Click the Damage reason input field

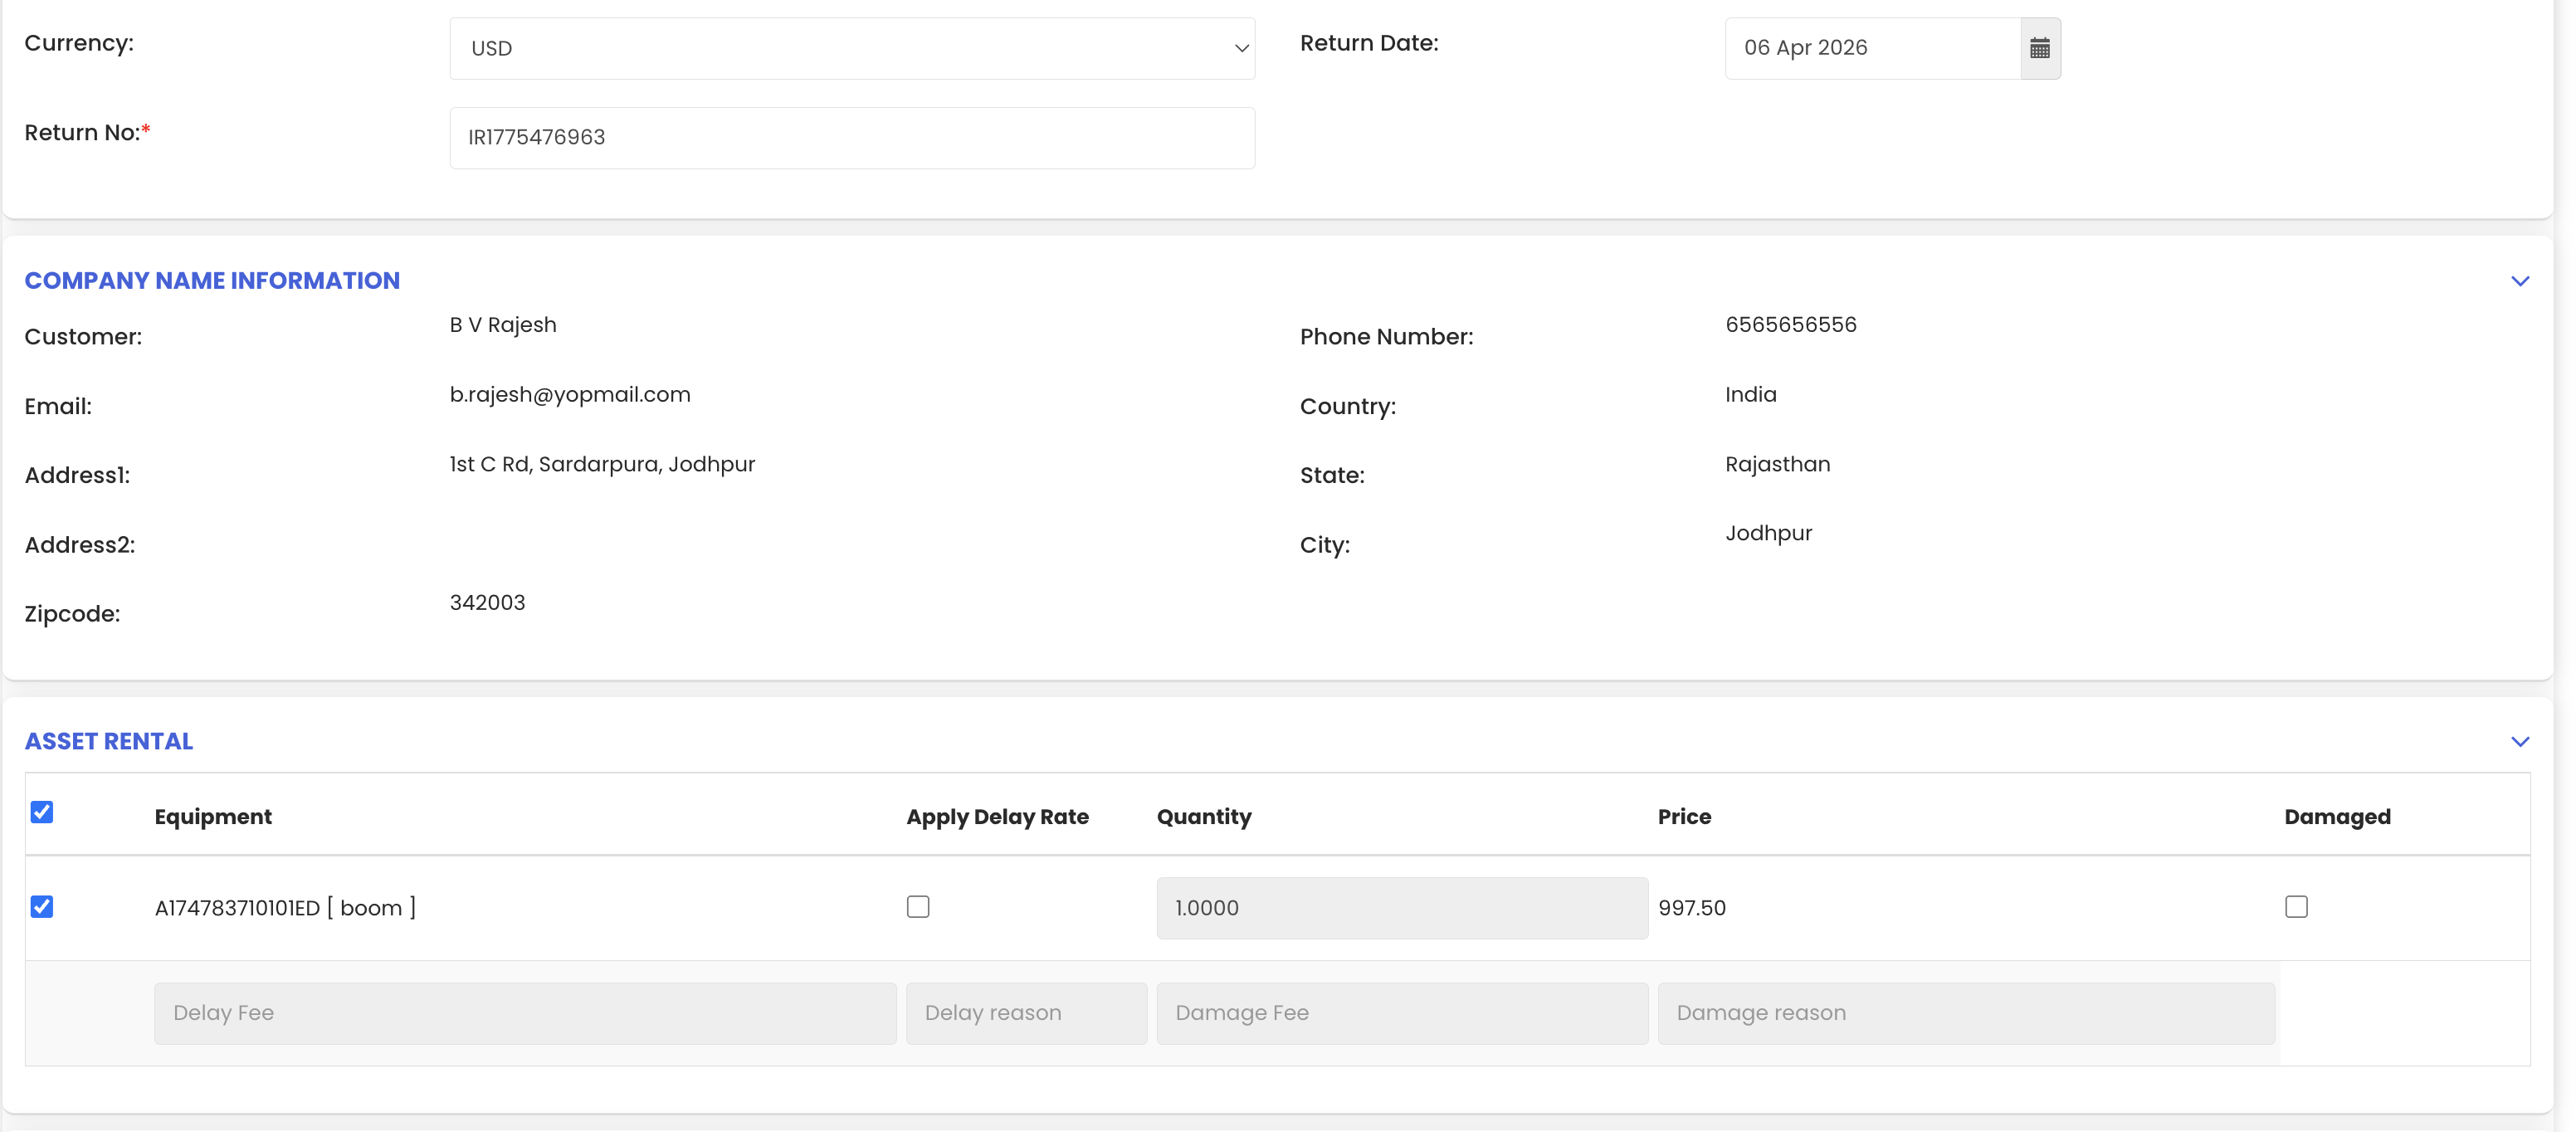1965,1013
